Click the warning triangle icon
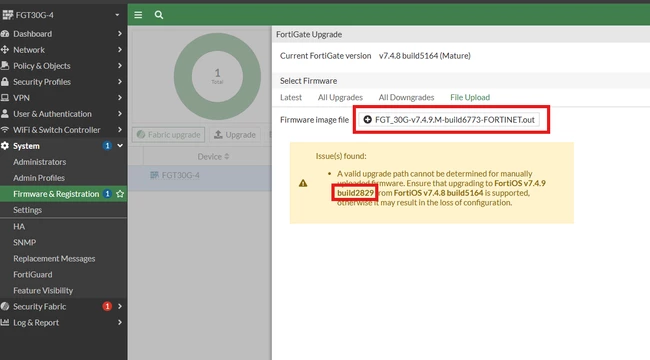 pyautogui.click(x=303, y=183)
